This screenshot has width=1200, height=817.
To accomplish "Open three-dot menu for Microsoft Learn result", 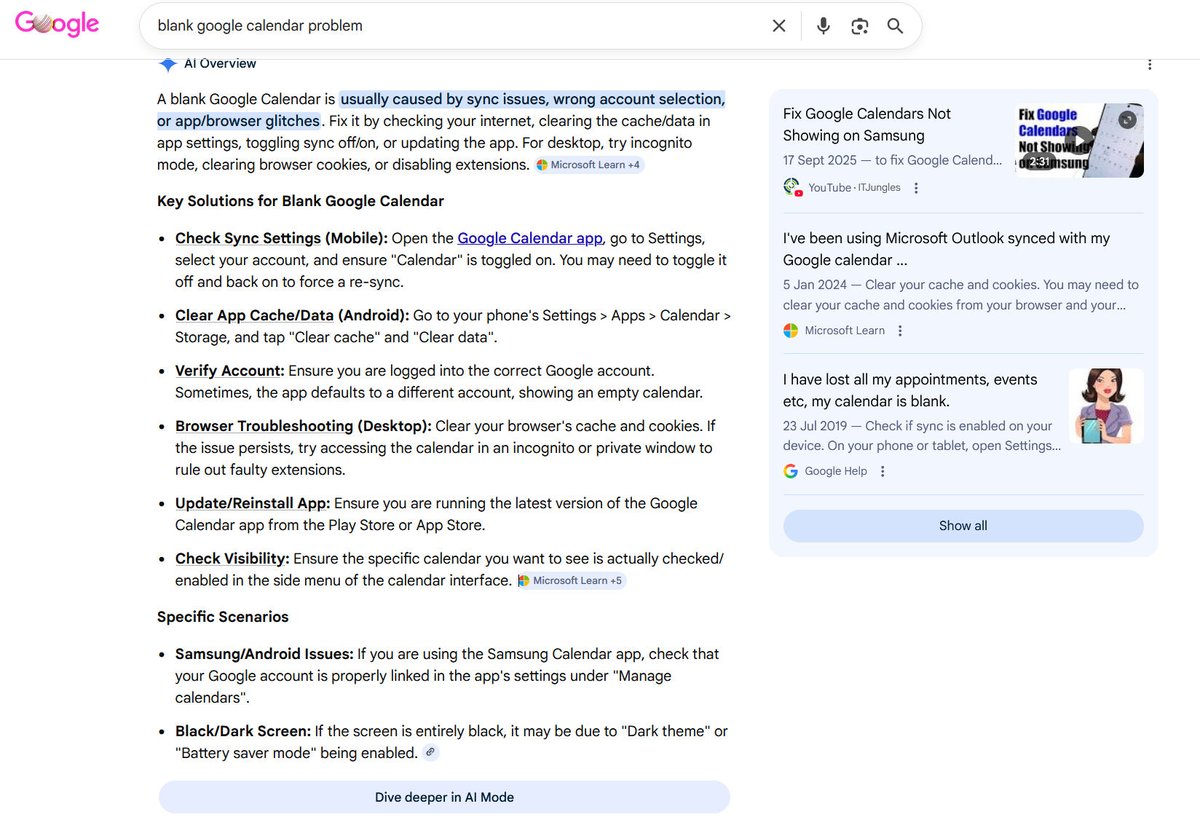I will click(899, 331).
